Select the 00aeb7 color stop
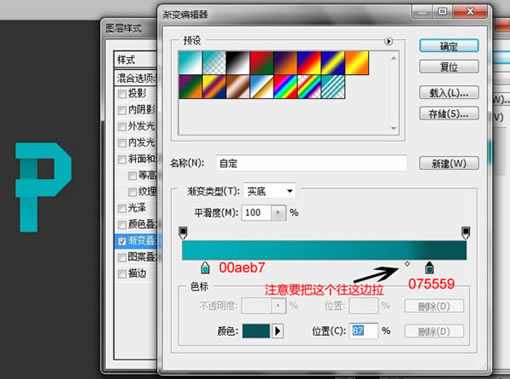Screen dimensions: 510x379 (205, 268)
